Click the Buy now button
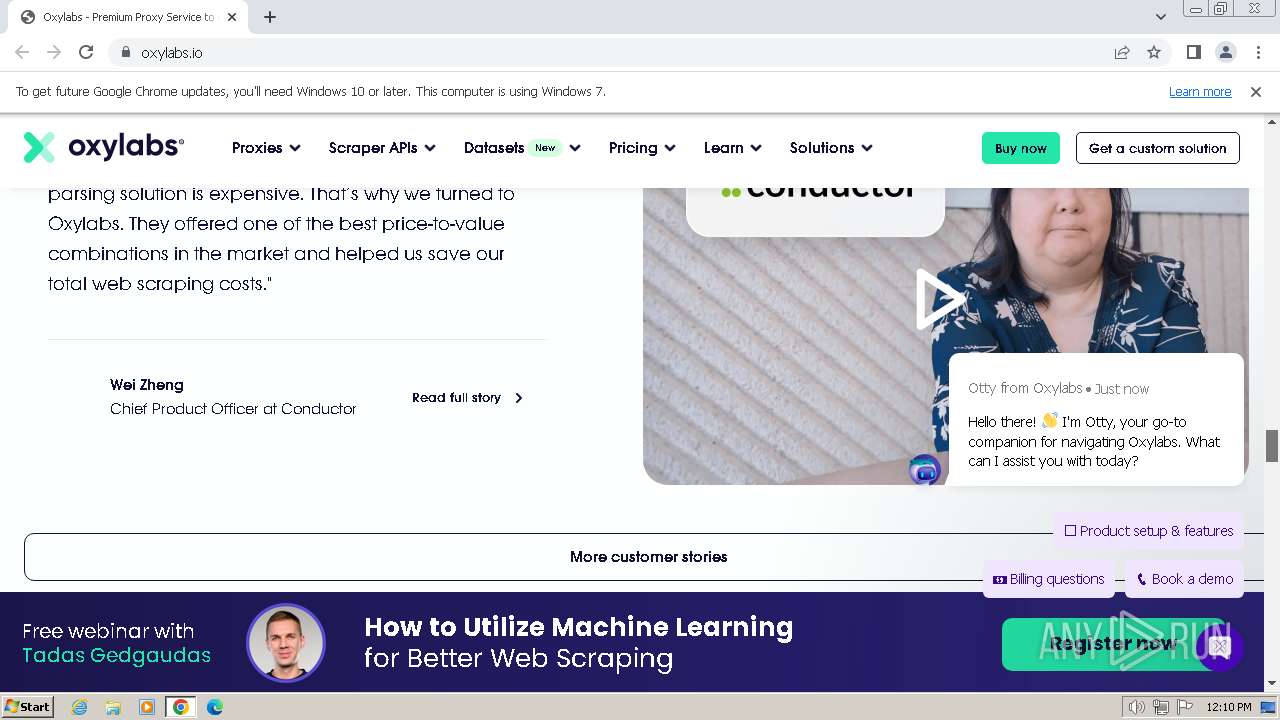 pyautogui.click(x=1021, y=148)
